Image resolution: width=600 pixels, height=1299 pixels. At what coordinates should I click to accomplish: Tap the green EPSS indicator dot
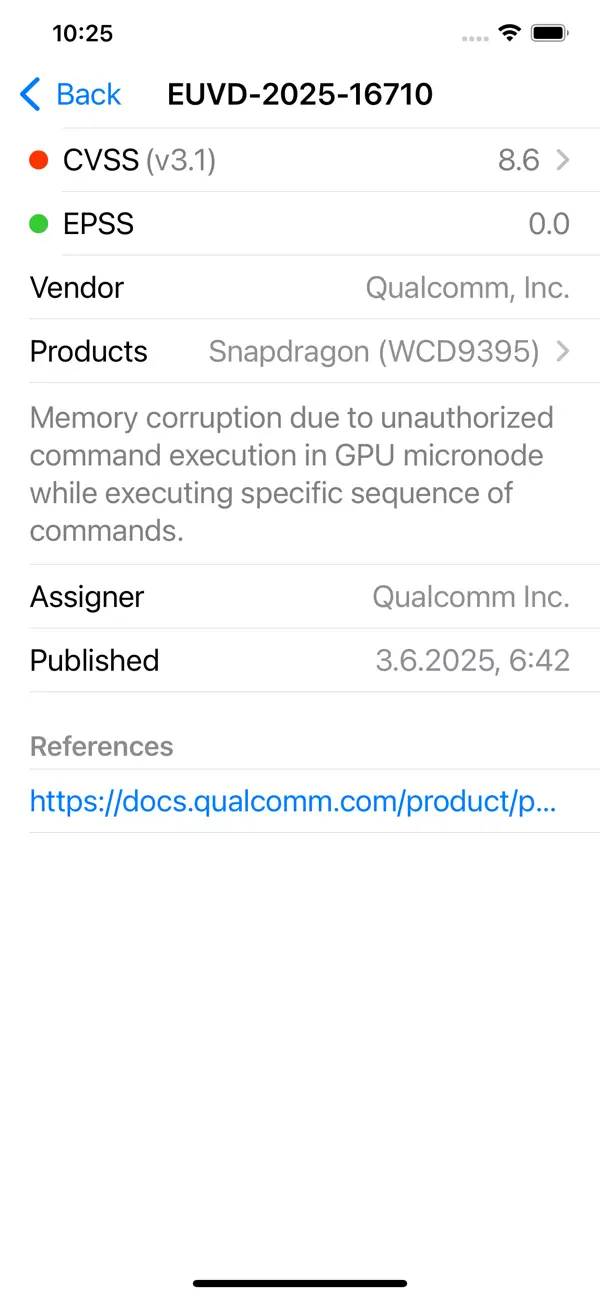[39, 224]
